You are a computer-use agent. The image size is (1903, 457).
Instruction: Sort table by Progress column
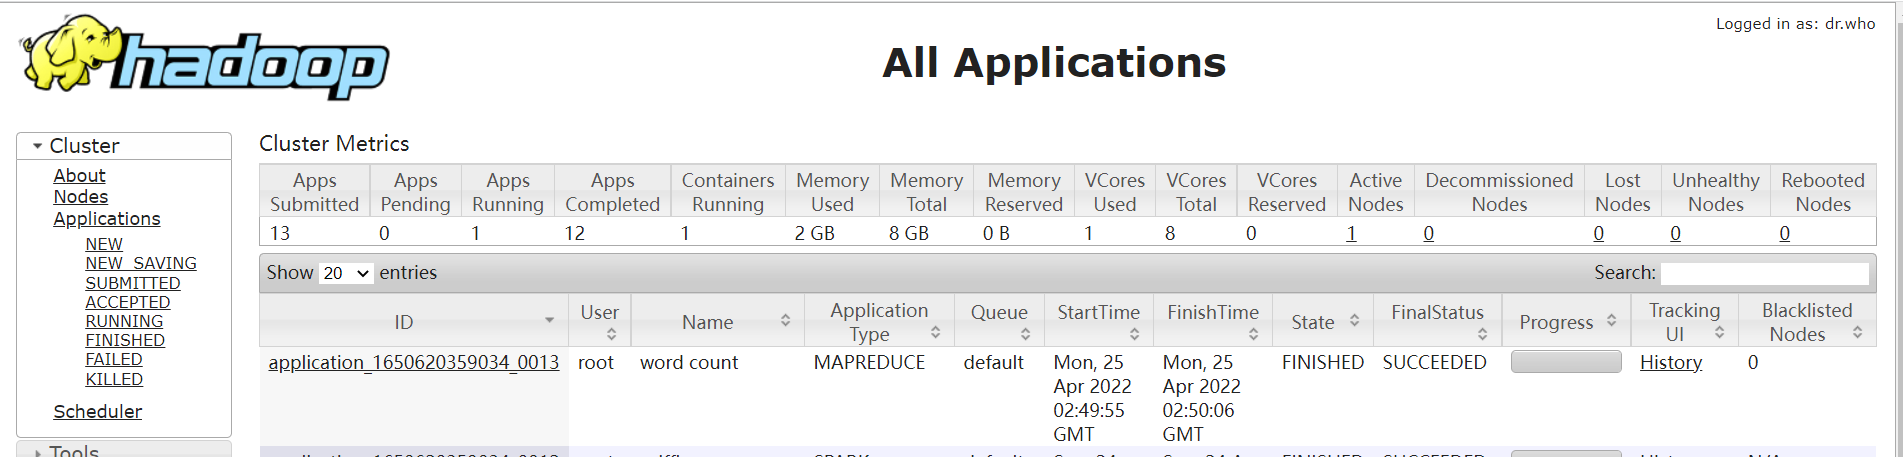1566,321
